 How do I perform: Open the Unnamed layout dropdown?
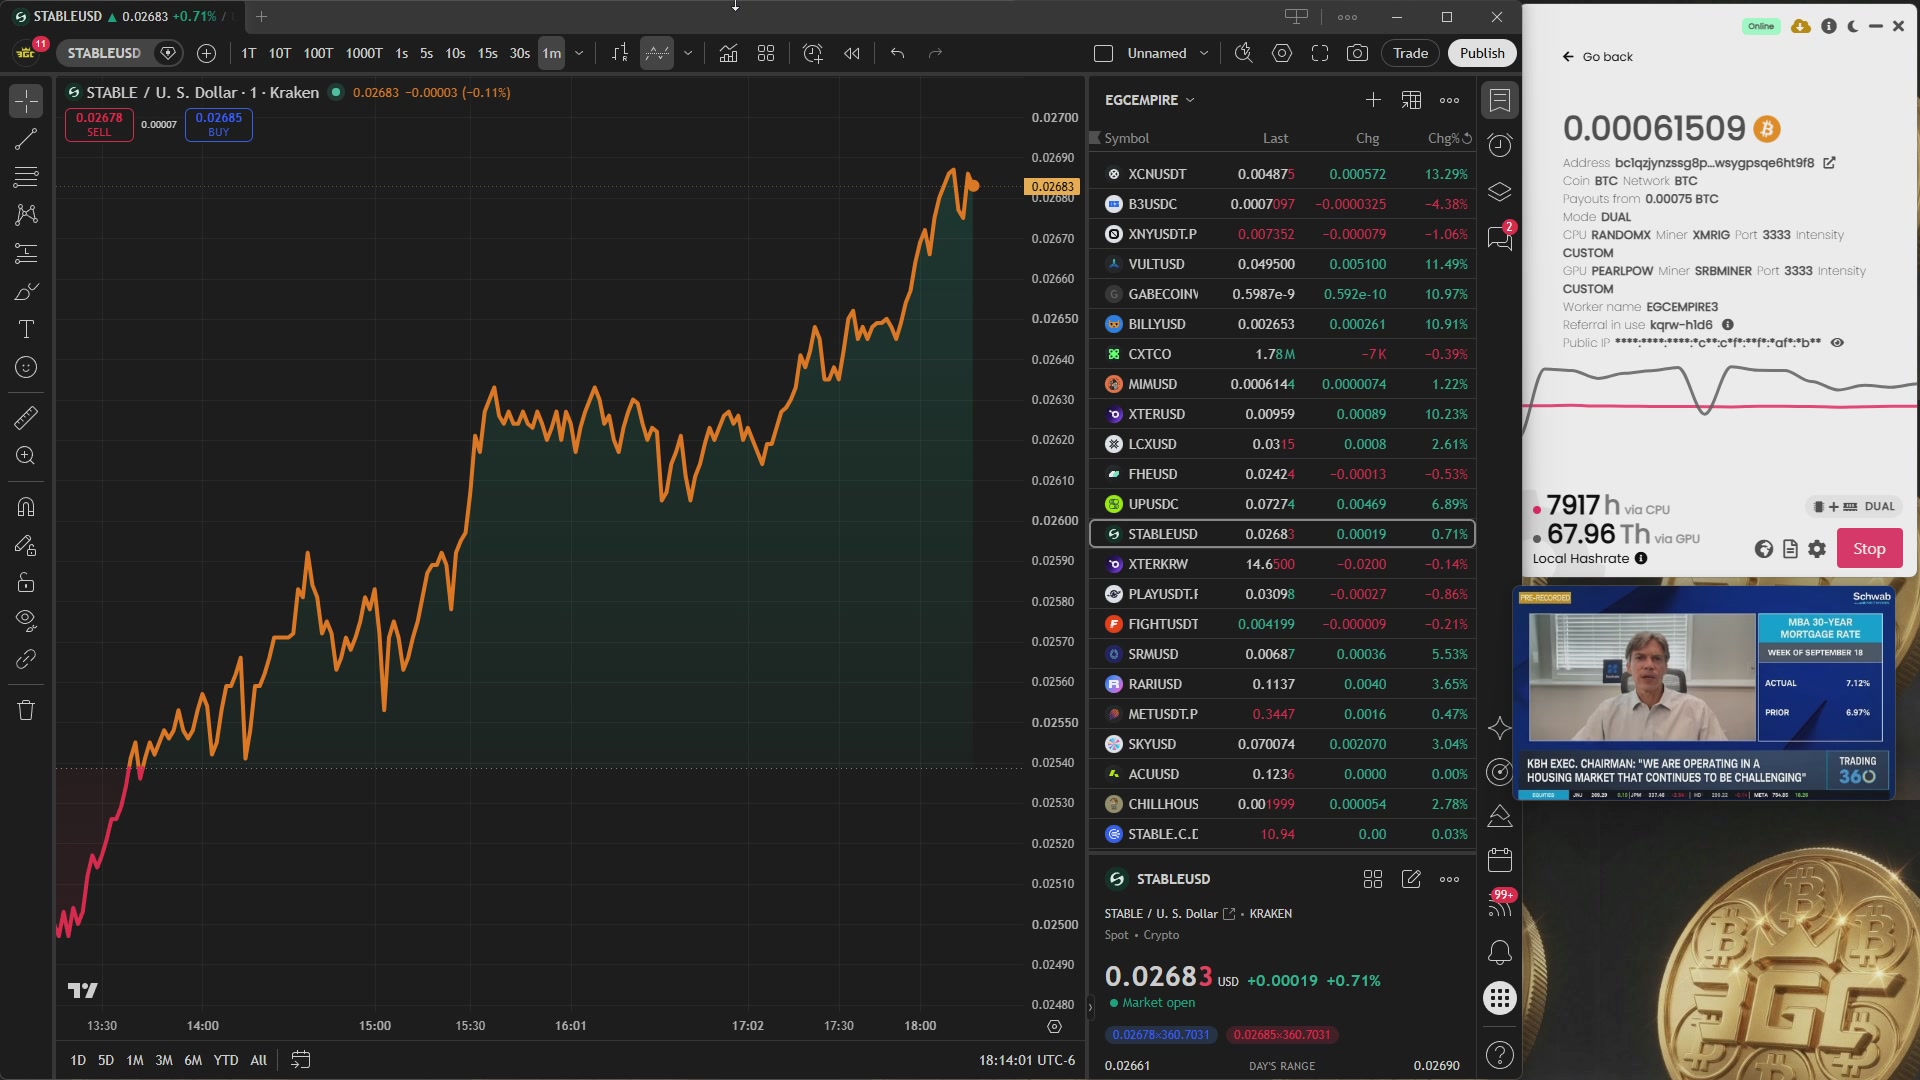coord(1204,53)
